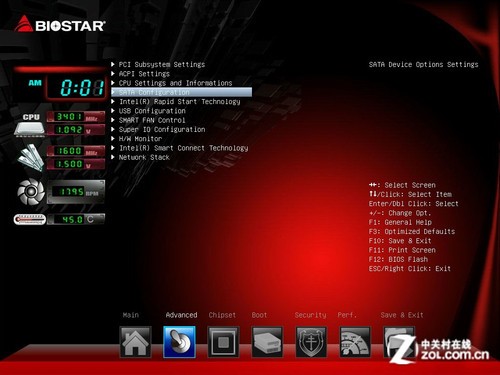Open USB Configuration submenu

(x=152, y=111)
